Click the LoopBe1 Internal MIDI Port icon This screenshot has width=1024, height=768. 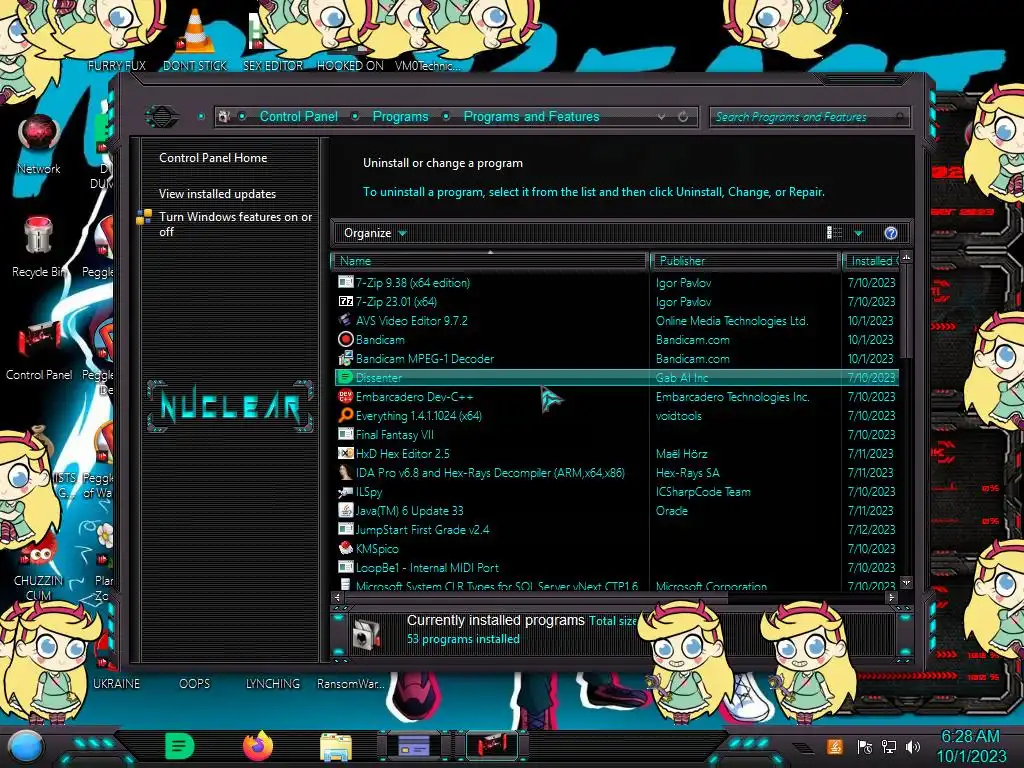(345, 567)
